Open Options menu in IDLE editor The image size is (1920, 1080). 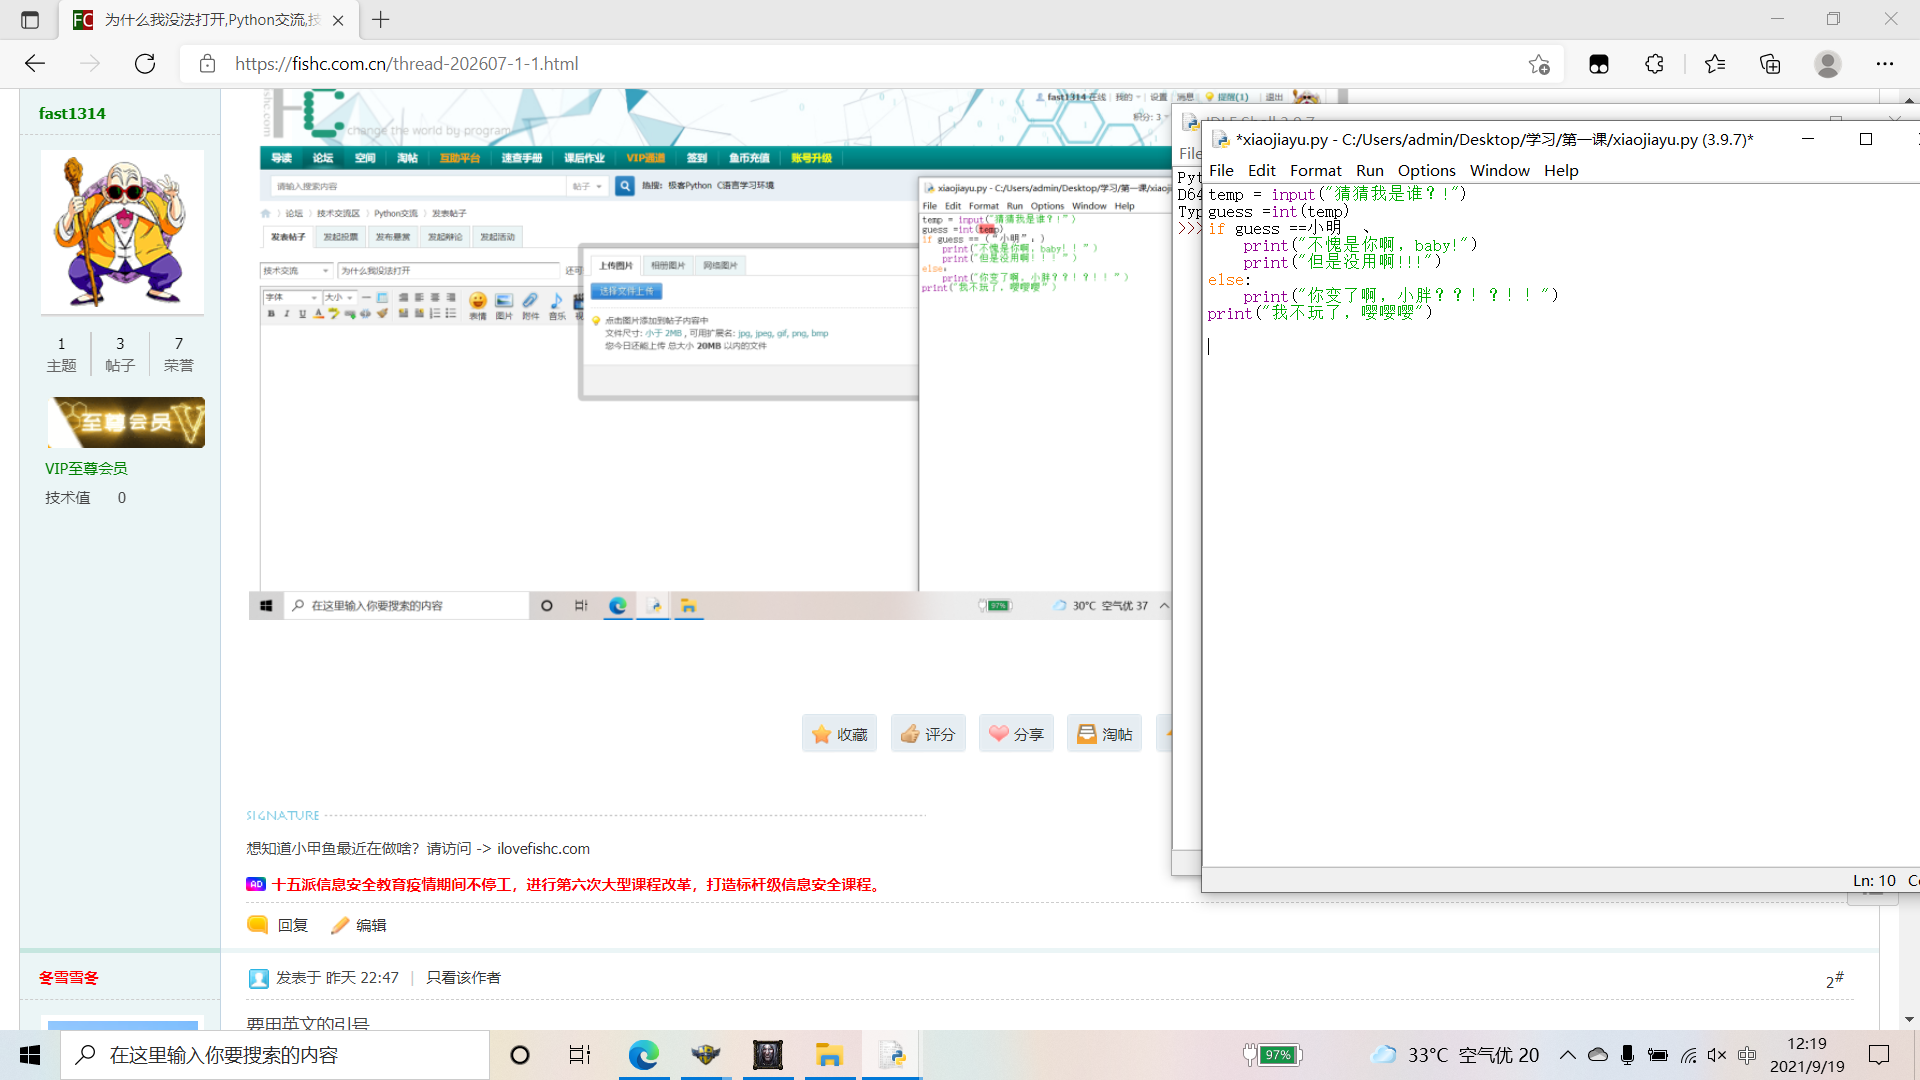click(1426, 171)
